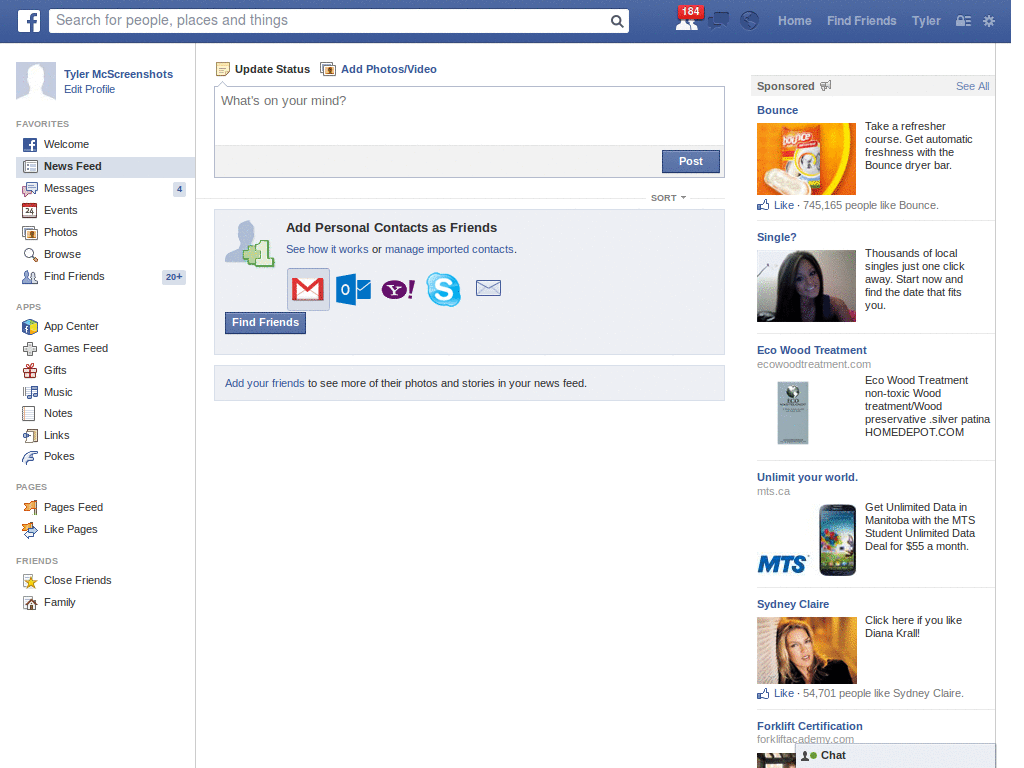Click the Facebook logo icon
The image size is (1024, 768).
coord(29,21)
